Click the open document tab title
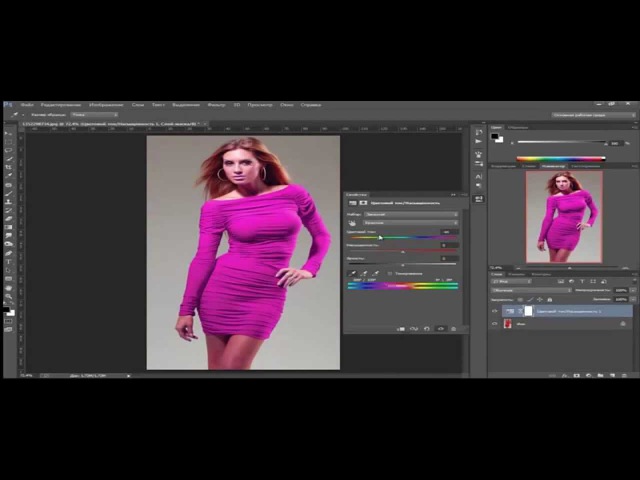Image resolution: width=640 pixels, height=480 pixels. (x=100, y=123)
